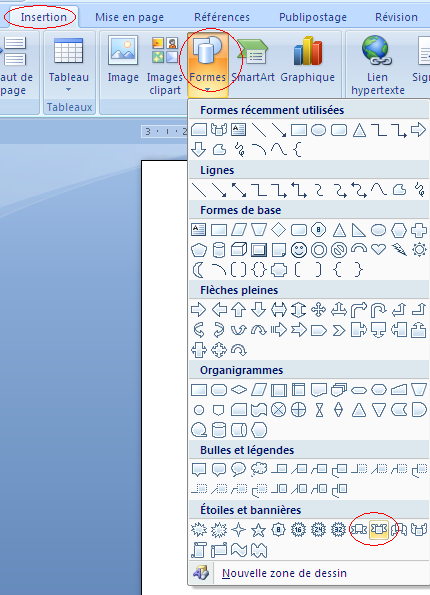Pick the flowchart document shape

[x=318, y=390]
